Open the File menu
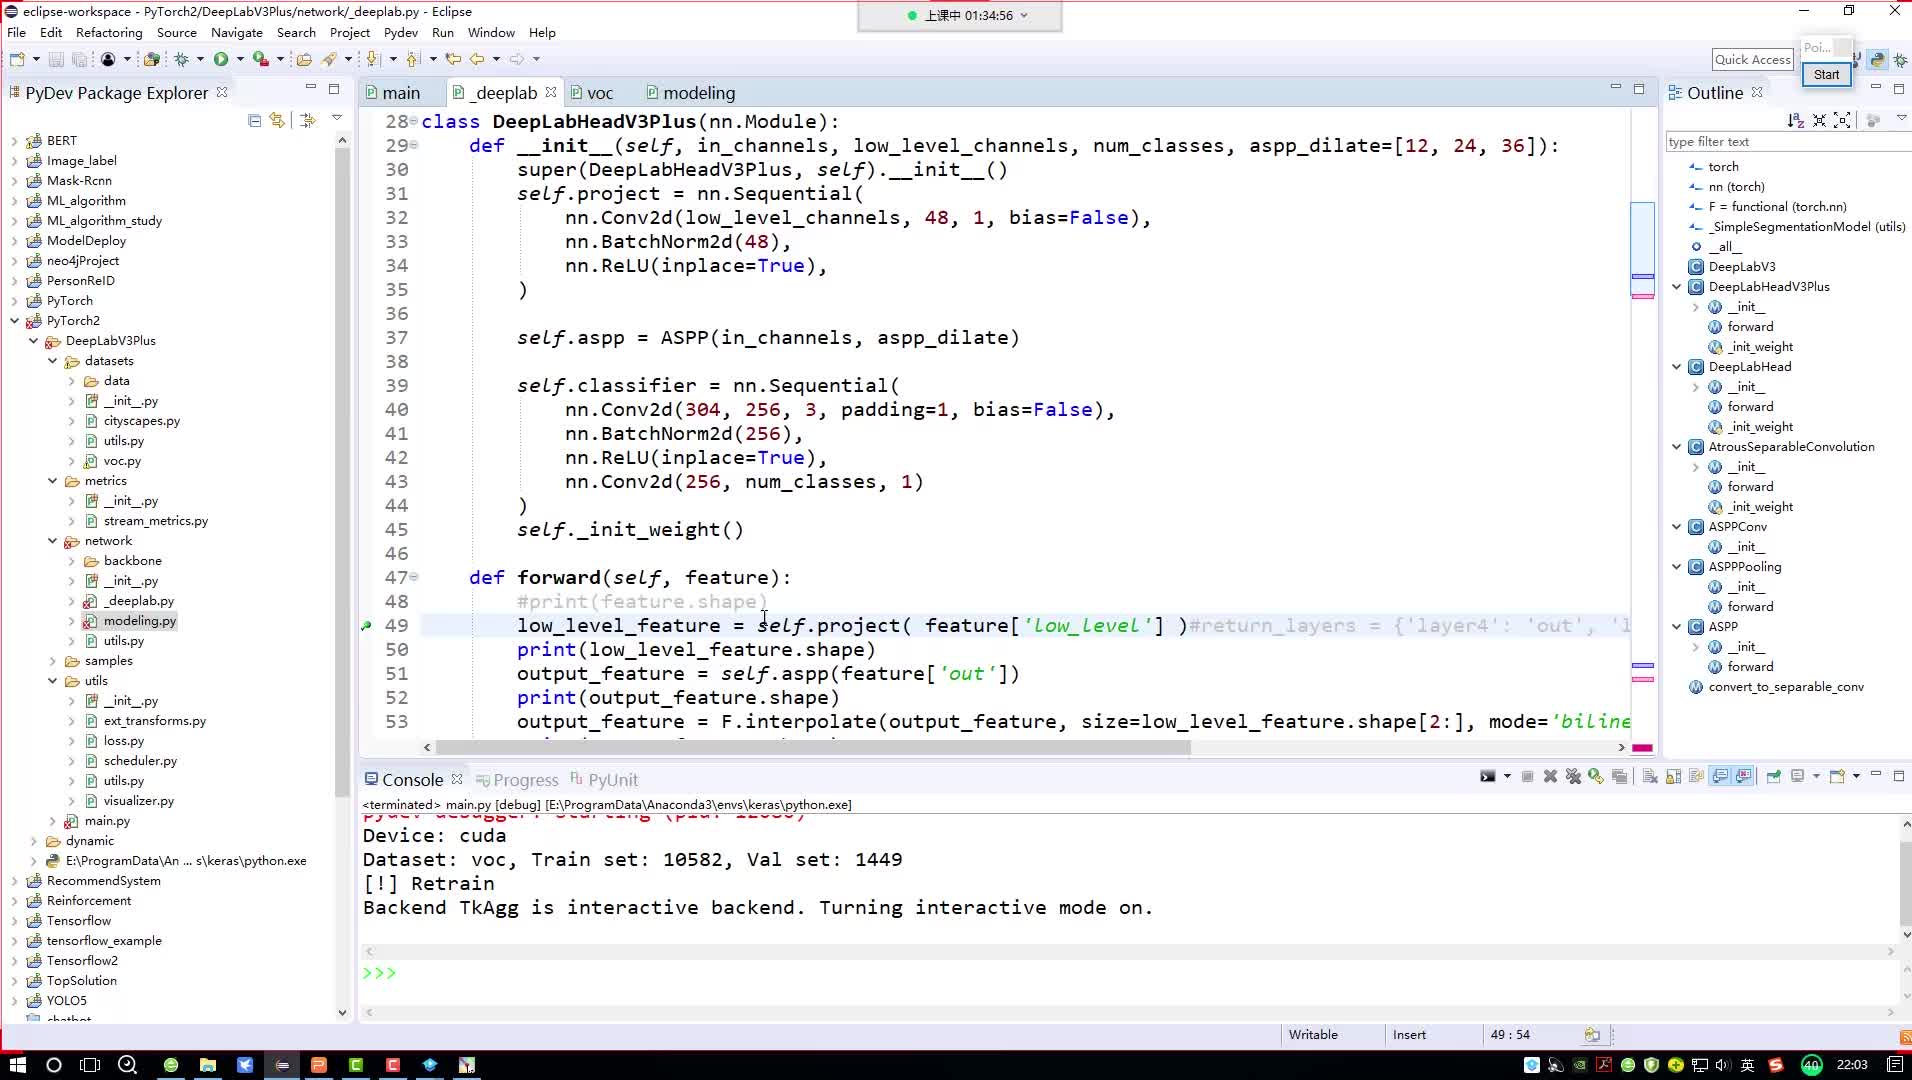1912x1080 pixels. coord(17,32)
